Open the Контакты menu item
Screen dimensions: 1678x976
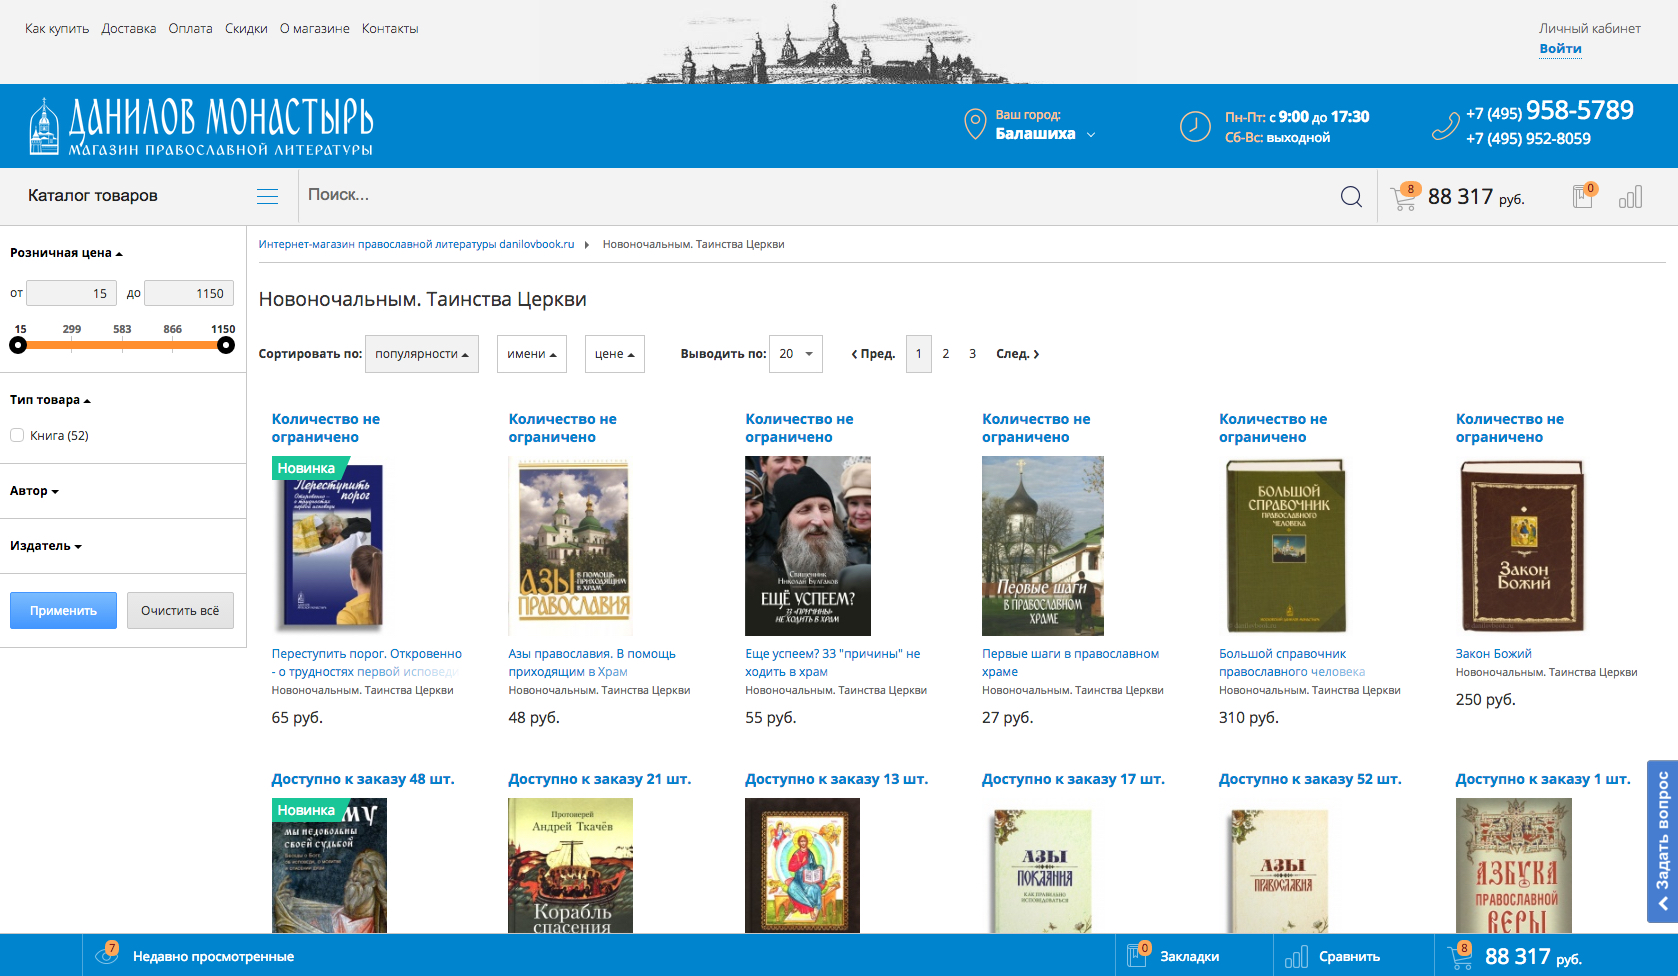[x=389, y=28]
